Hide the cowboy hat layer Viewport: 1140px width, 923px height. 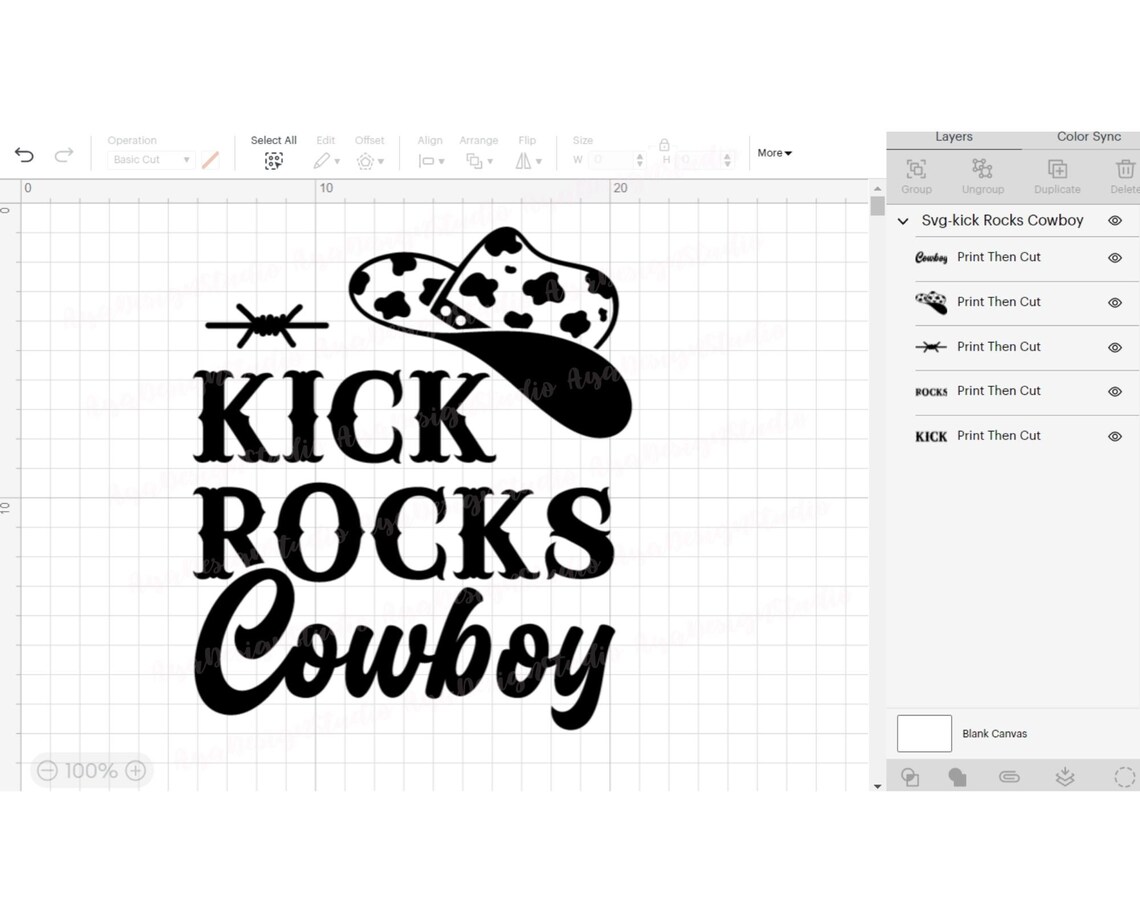pos(1115,302)
